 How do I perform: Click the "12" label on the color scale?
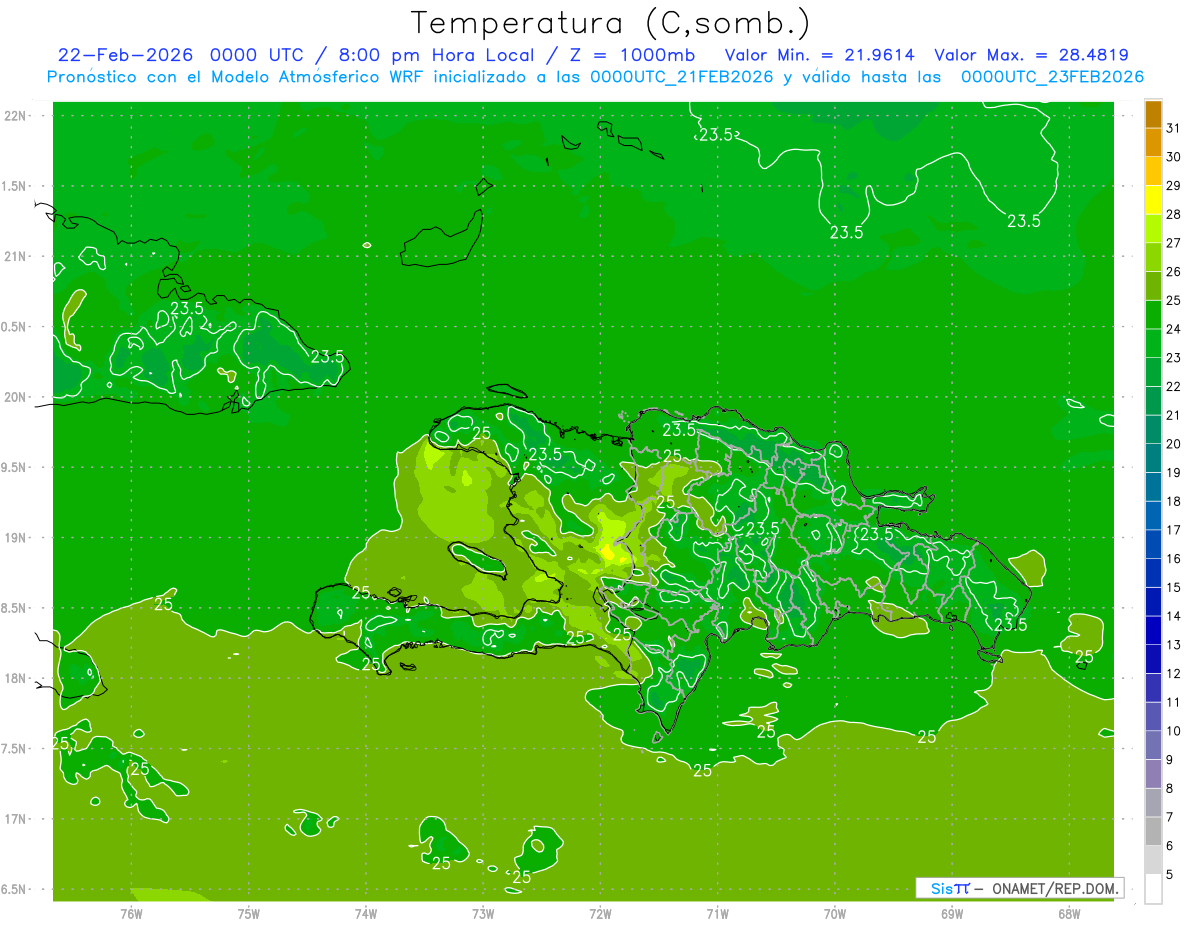click(1174, 673)
